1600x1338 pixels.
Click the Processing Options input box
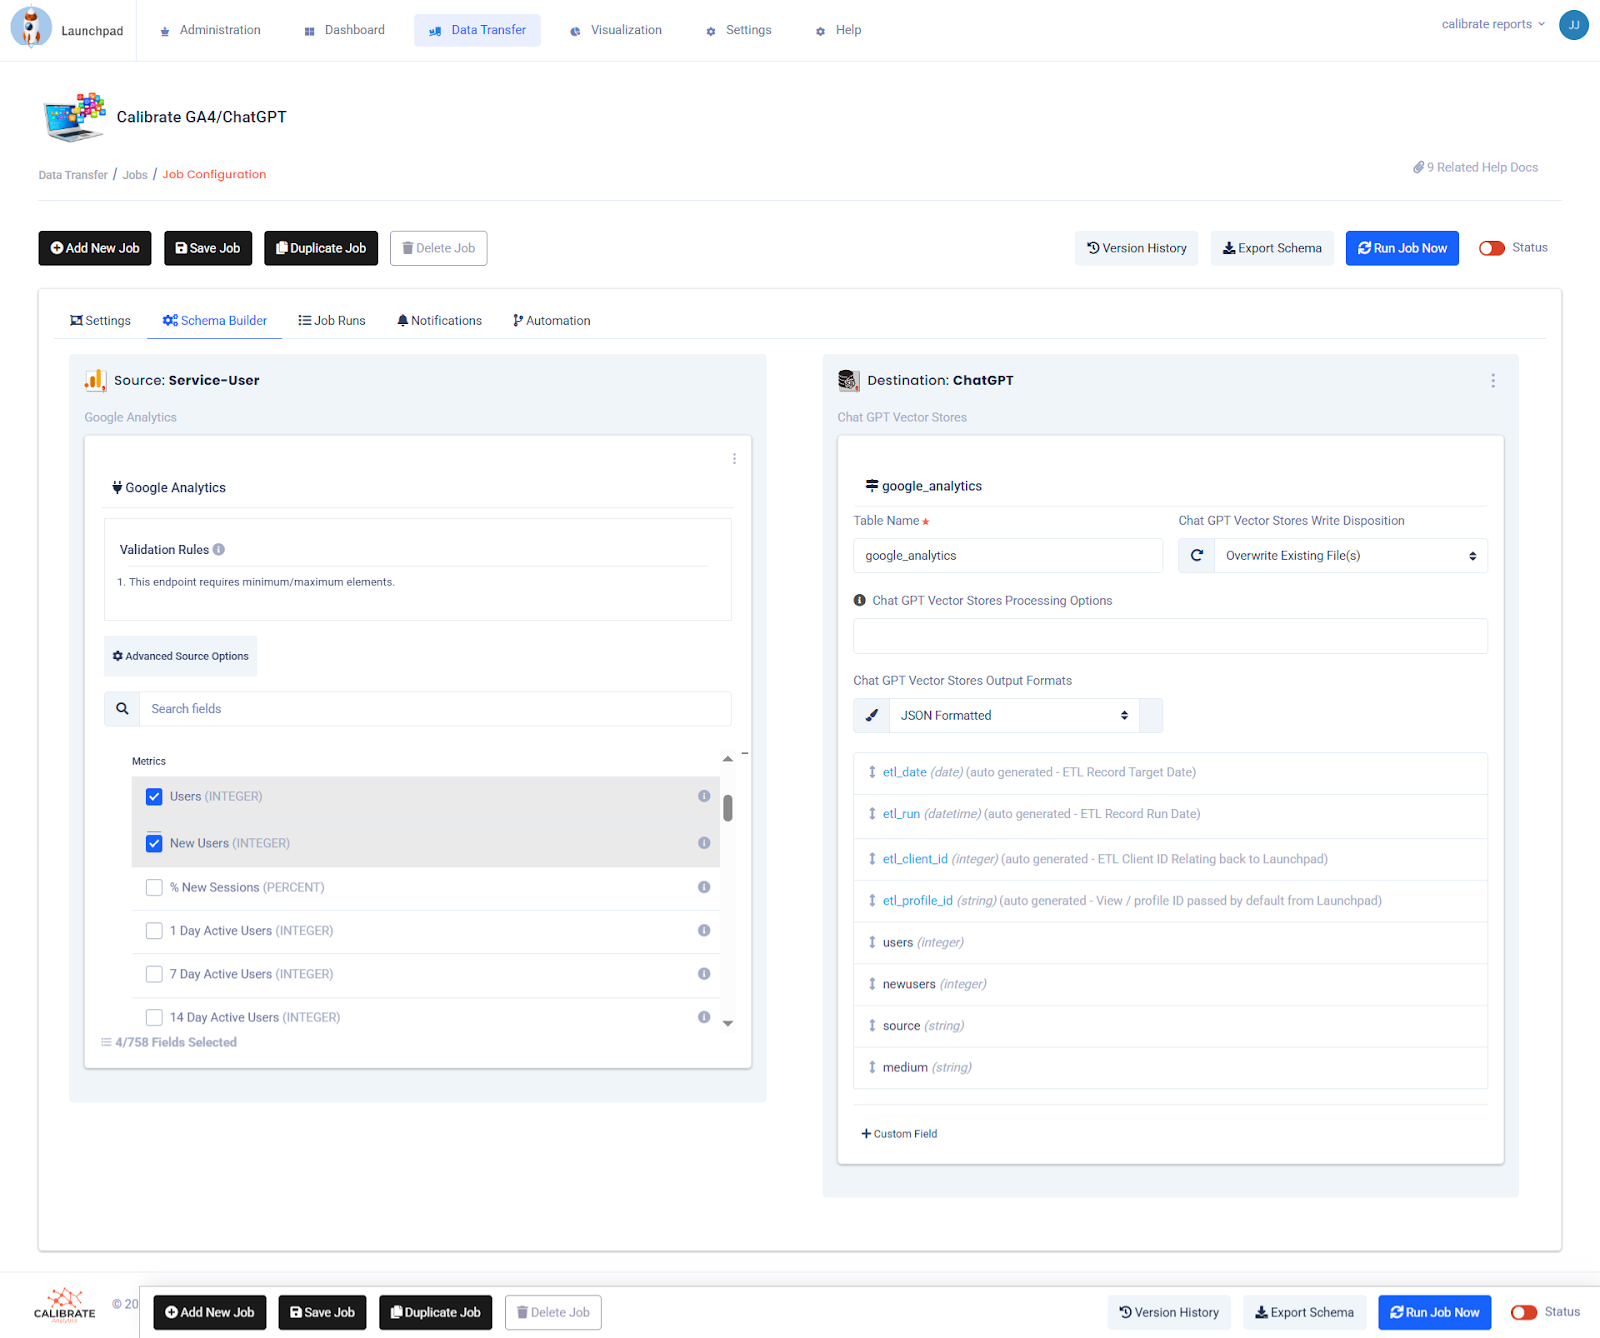pyautogui.click(x=1170, y=636)
